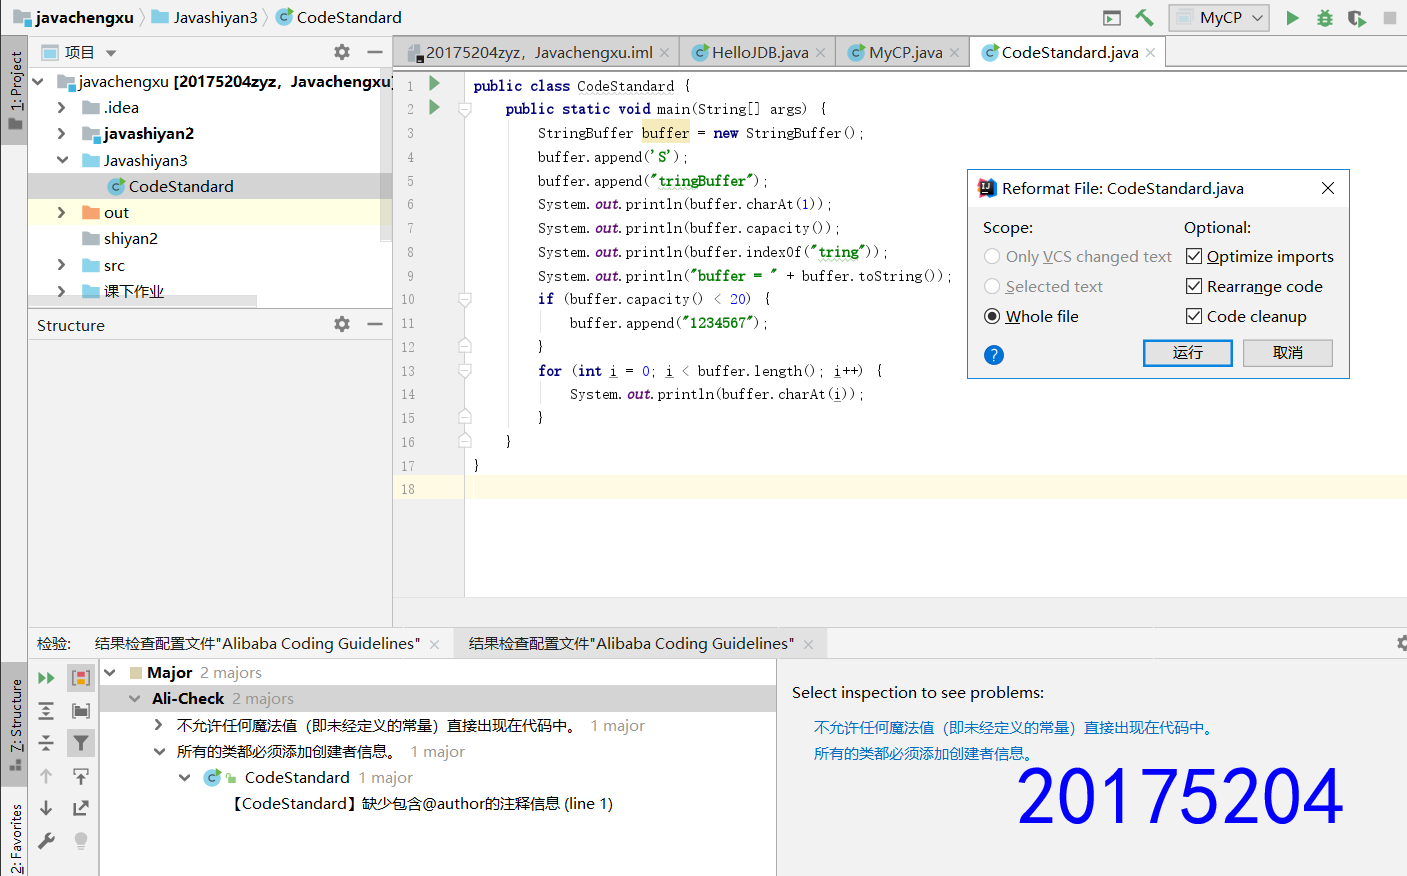Select the Selected text radio option
The height and width of the screenshot is (876, 1407).
coord(992,286)
